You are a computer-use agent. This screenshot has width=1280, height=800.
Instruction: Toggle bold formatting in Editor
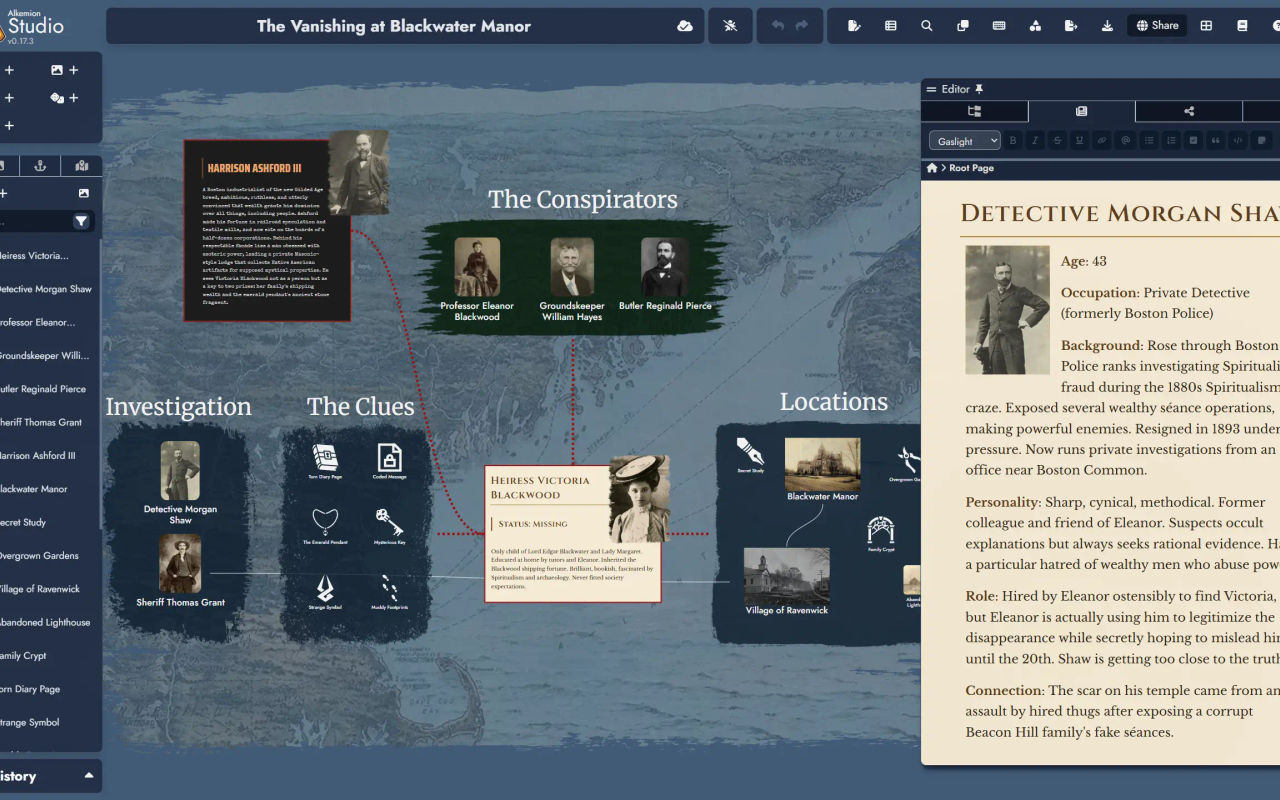click(1013, 141)
